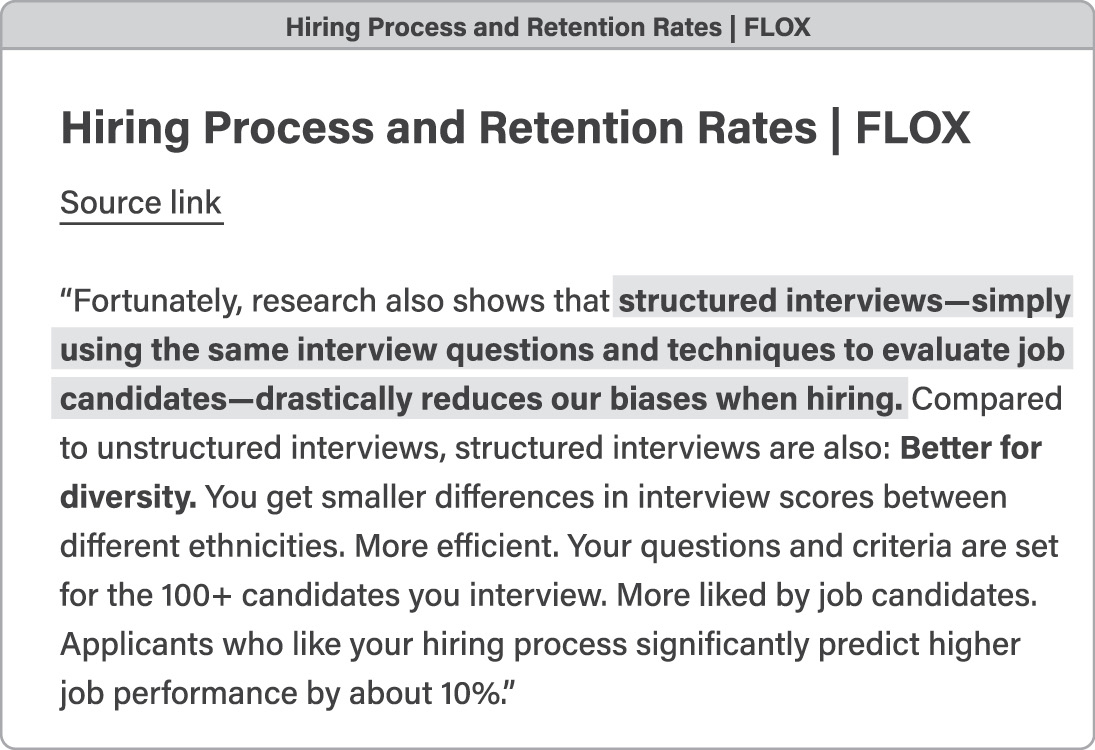This screenshot has width=1095, height=750.
Task: Click the highlighted phrase 'structured interviews—simply'
Action: (x=844, y=301)
